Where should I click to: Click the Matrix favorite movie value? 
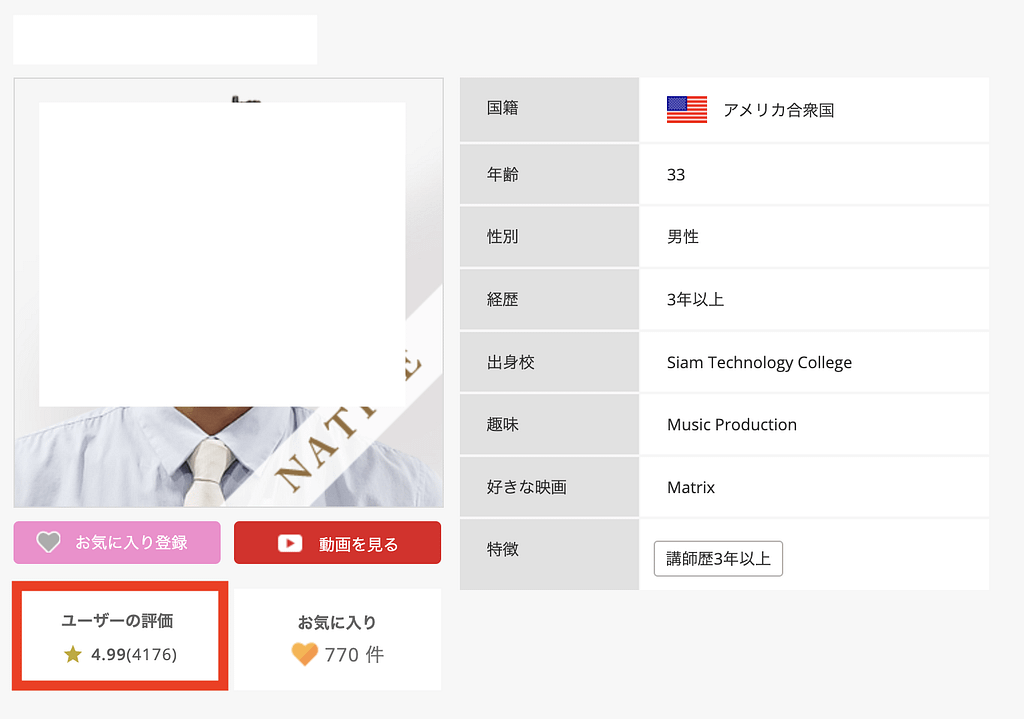point(691,487)
